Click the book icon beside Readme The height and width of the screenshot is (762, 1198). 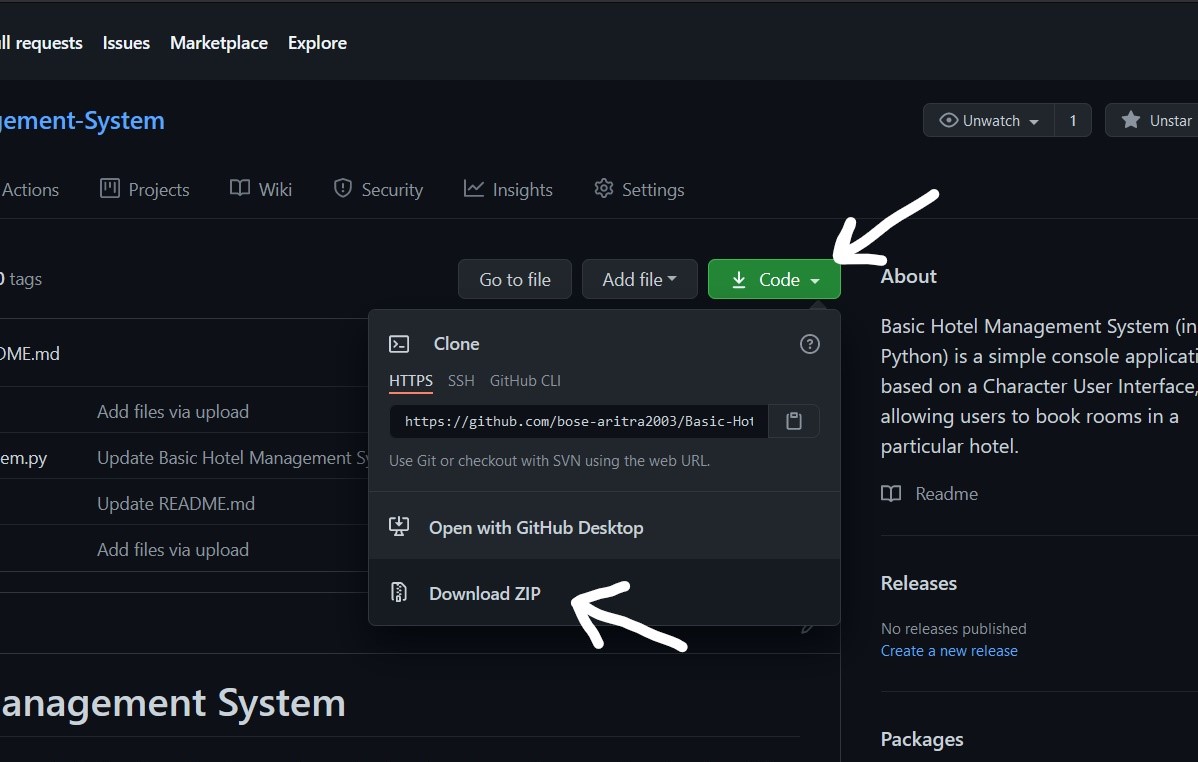pos(891,494)
